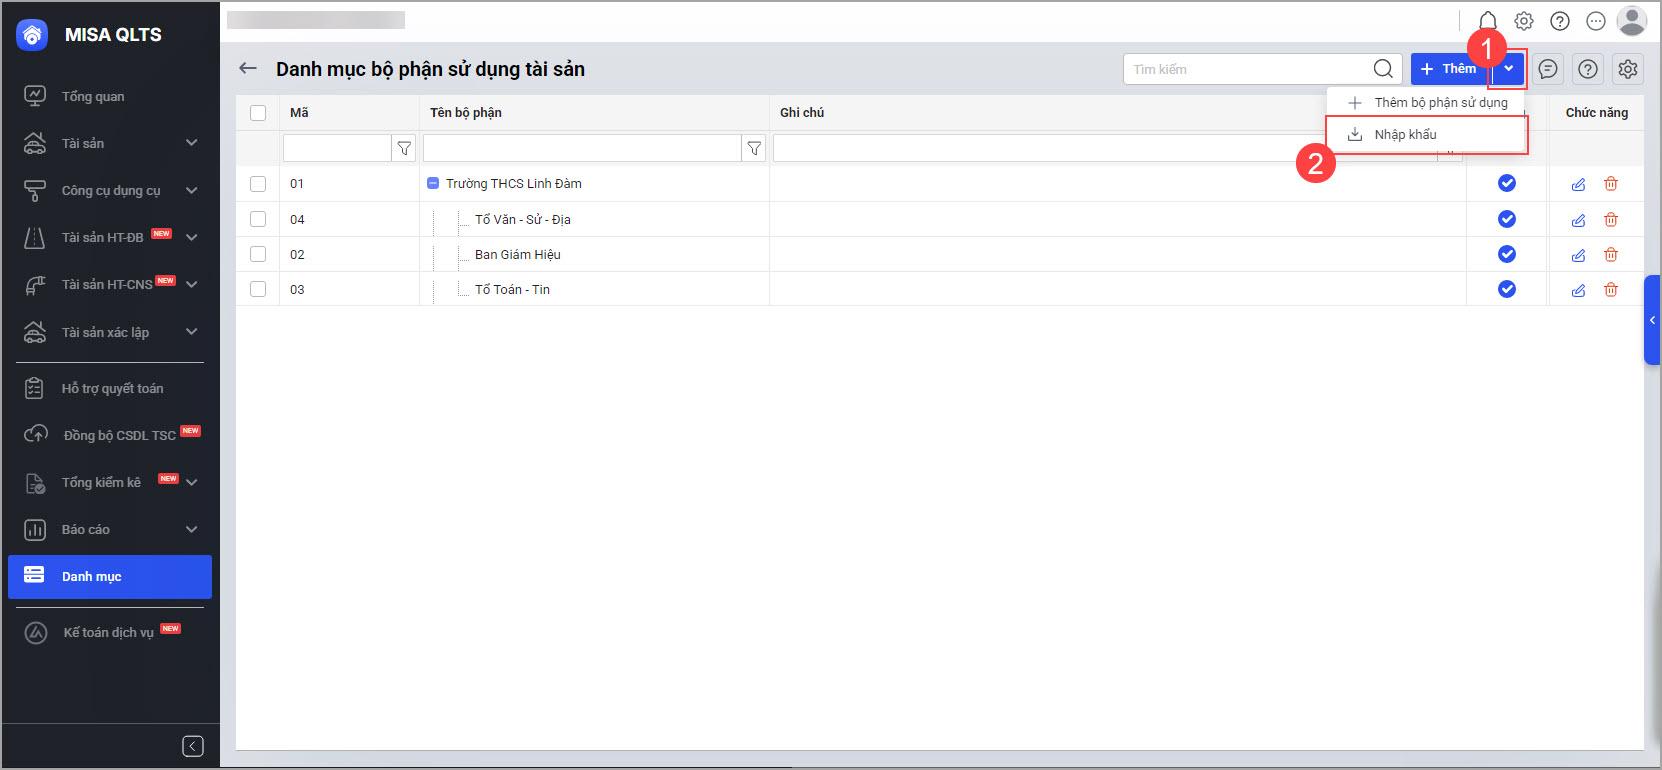
Task: Click the Thêm button
Action: 1449,69
